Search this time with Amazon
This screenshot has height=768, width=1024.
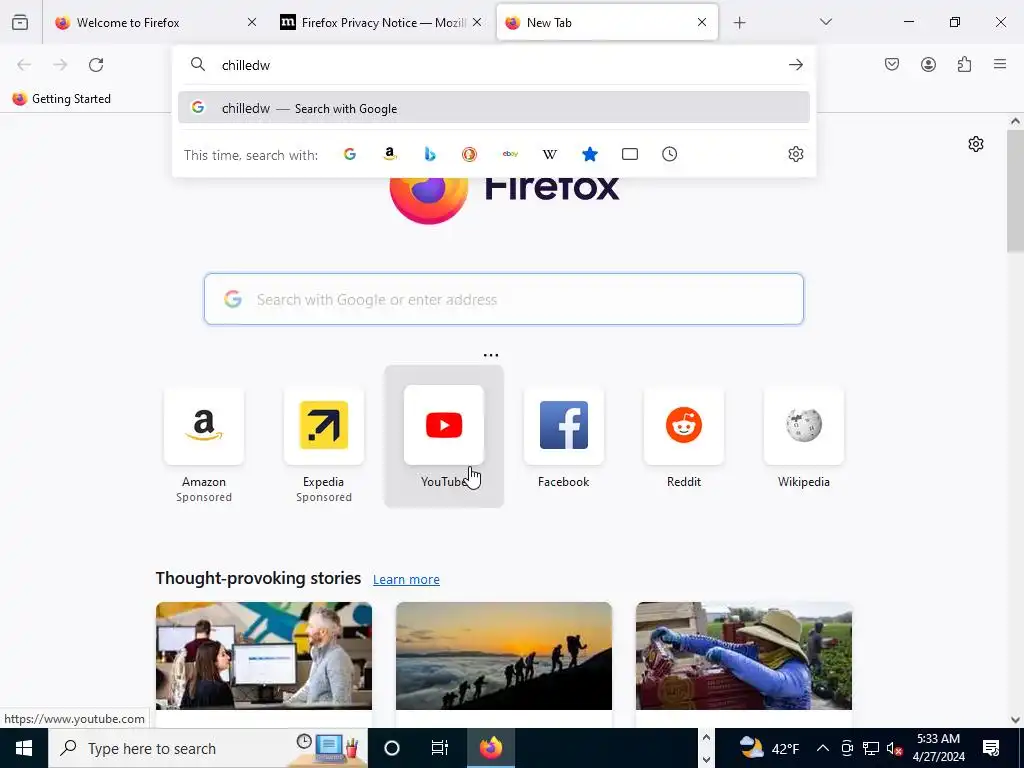(x=390, y=154)
